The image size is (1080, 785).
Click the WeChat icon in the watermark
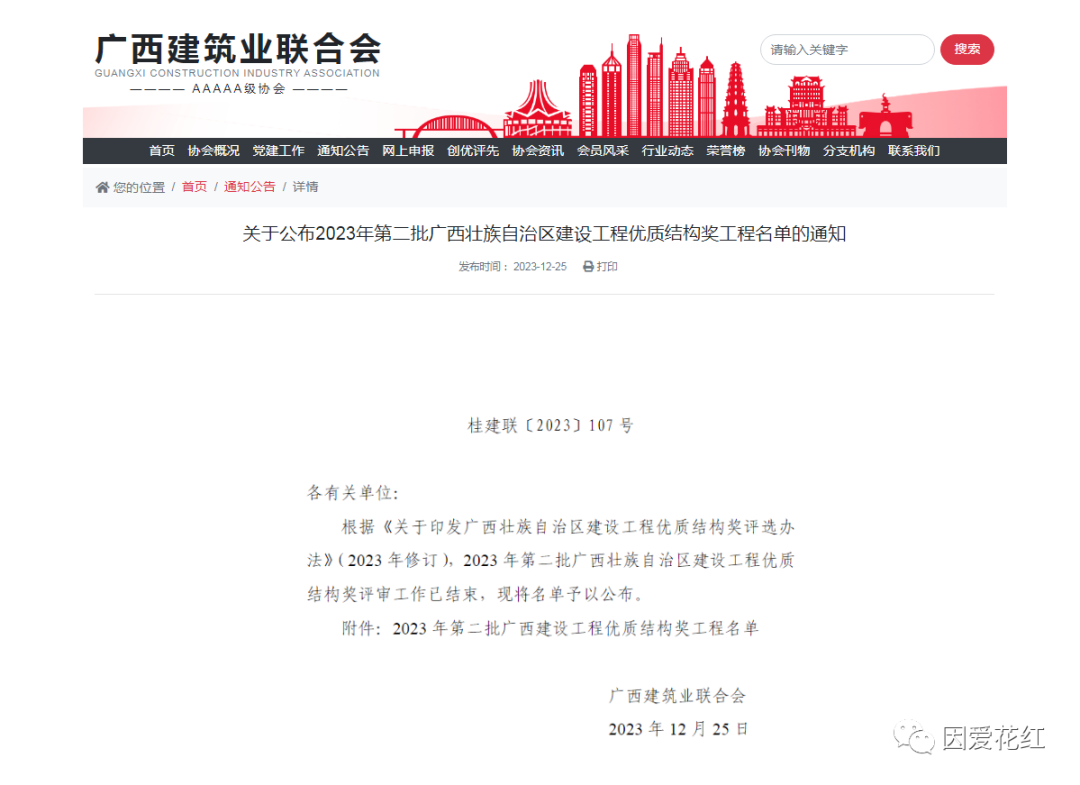(x=914, y=739)
